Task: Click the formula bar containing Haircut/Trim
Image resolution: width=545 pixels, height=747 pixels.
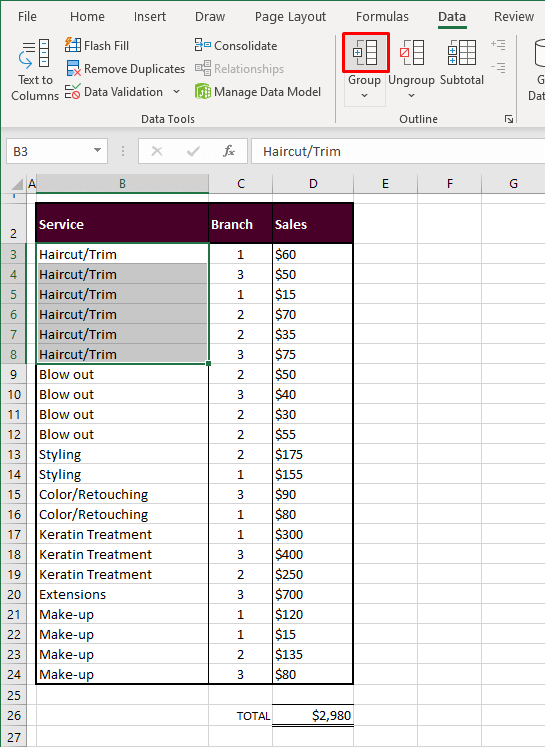Action: 398,151
